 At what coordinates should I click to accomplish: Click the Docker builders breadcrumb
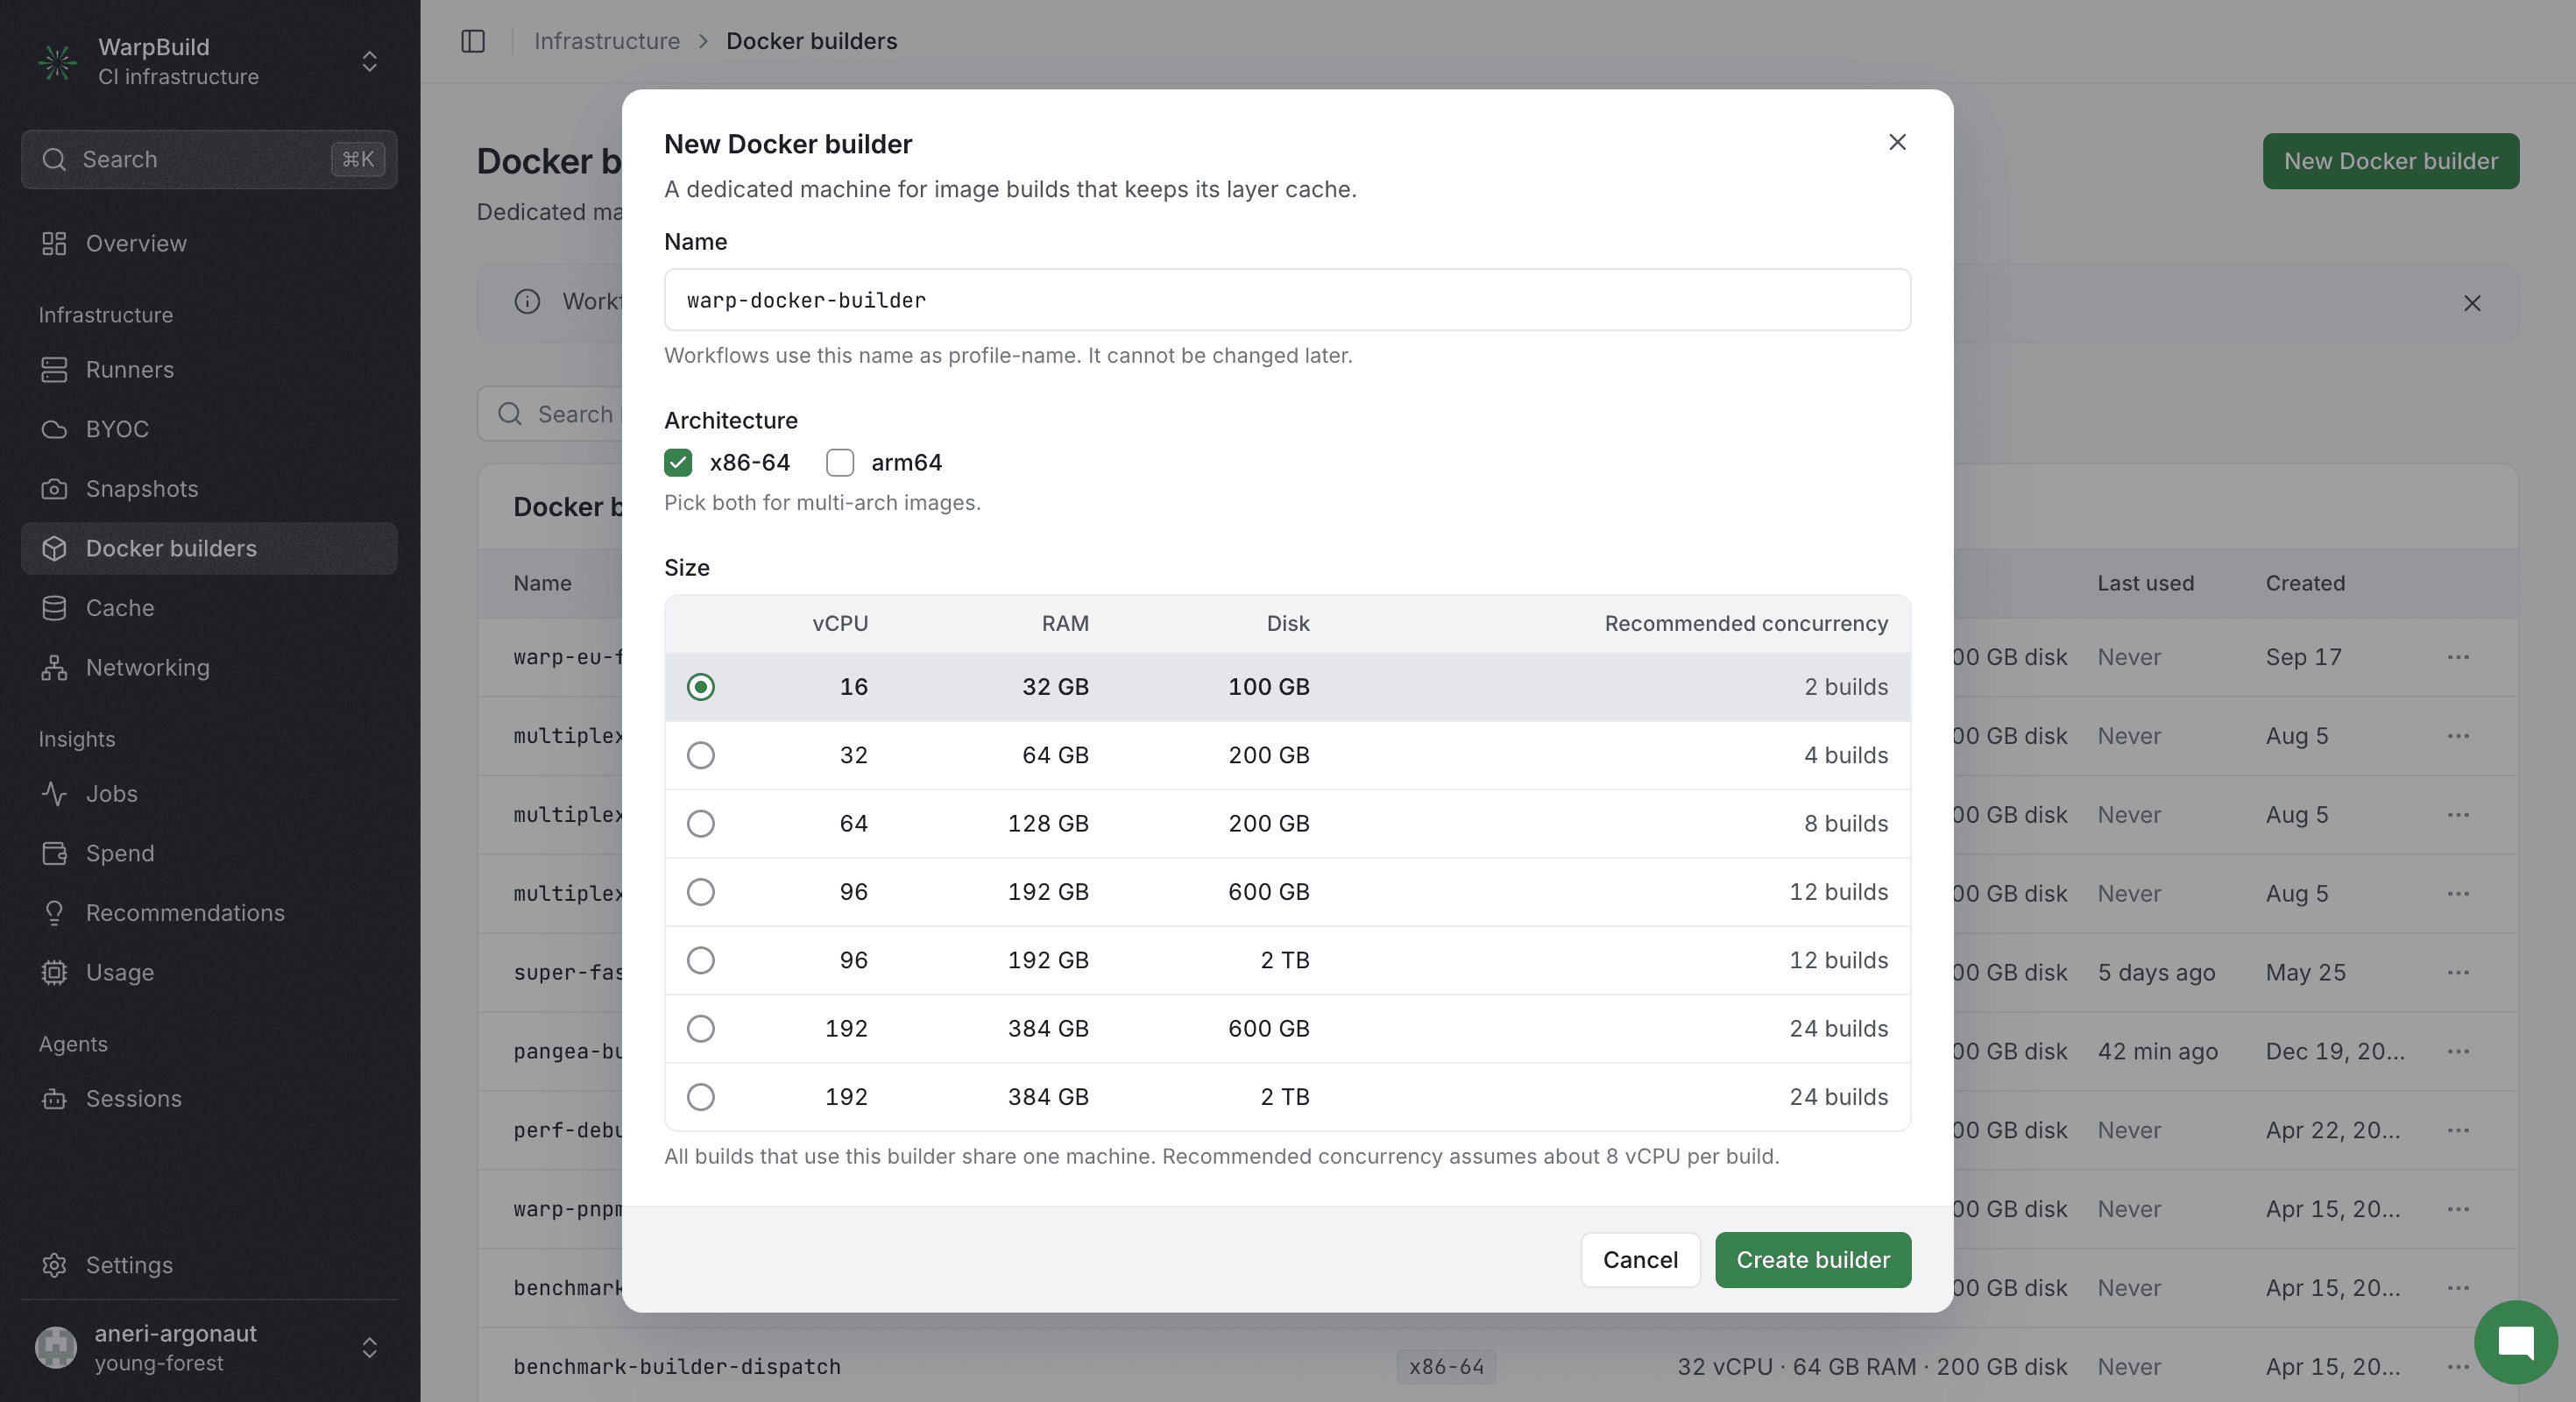click(x=811, y=41)
